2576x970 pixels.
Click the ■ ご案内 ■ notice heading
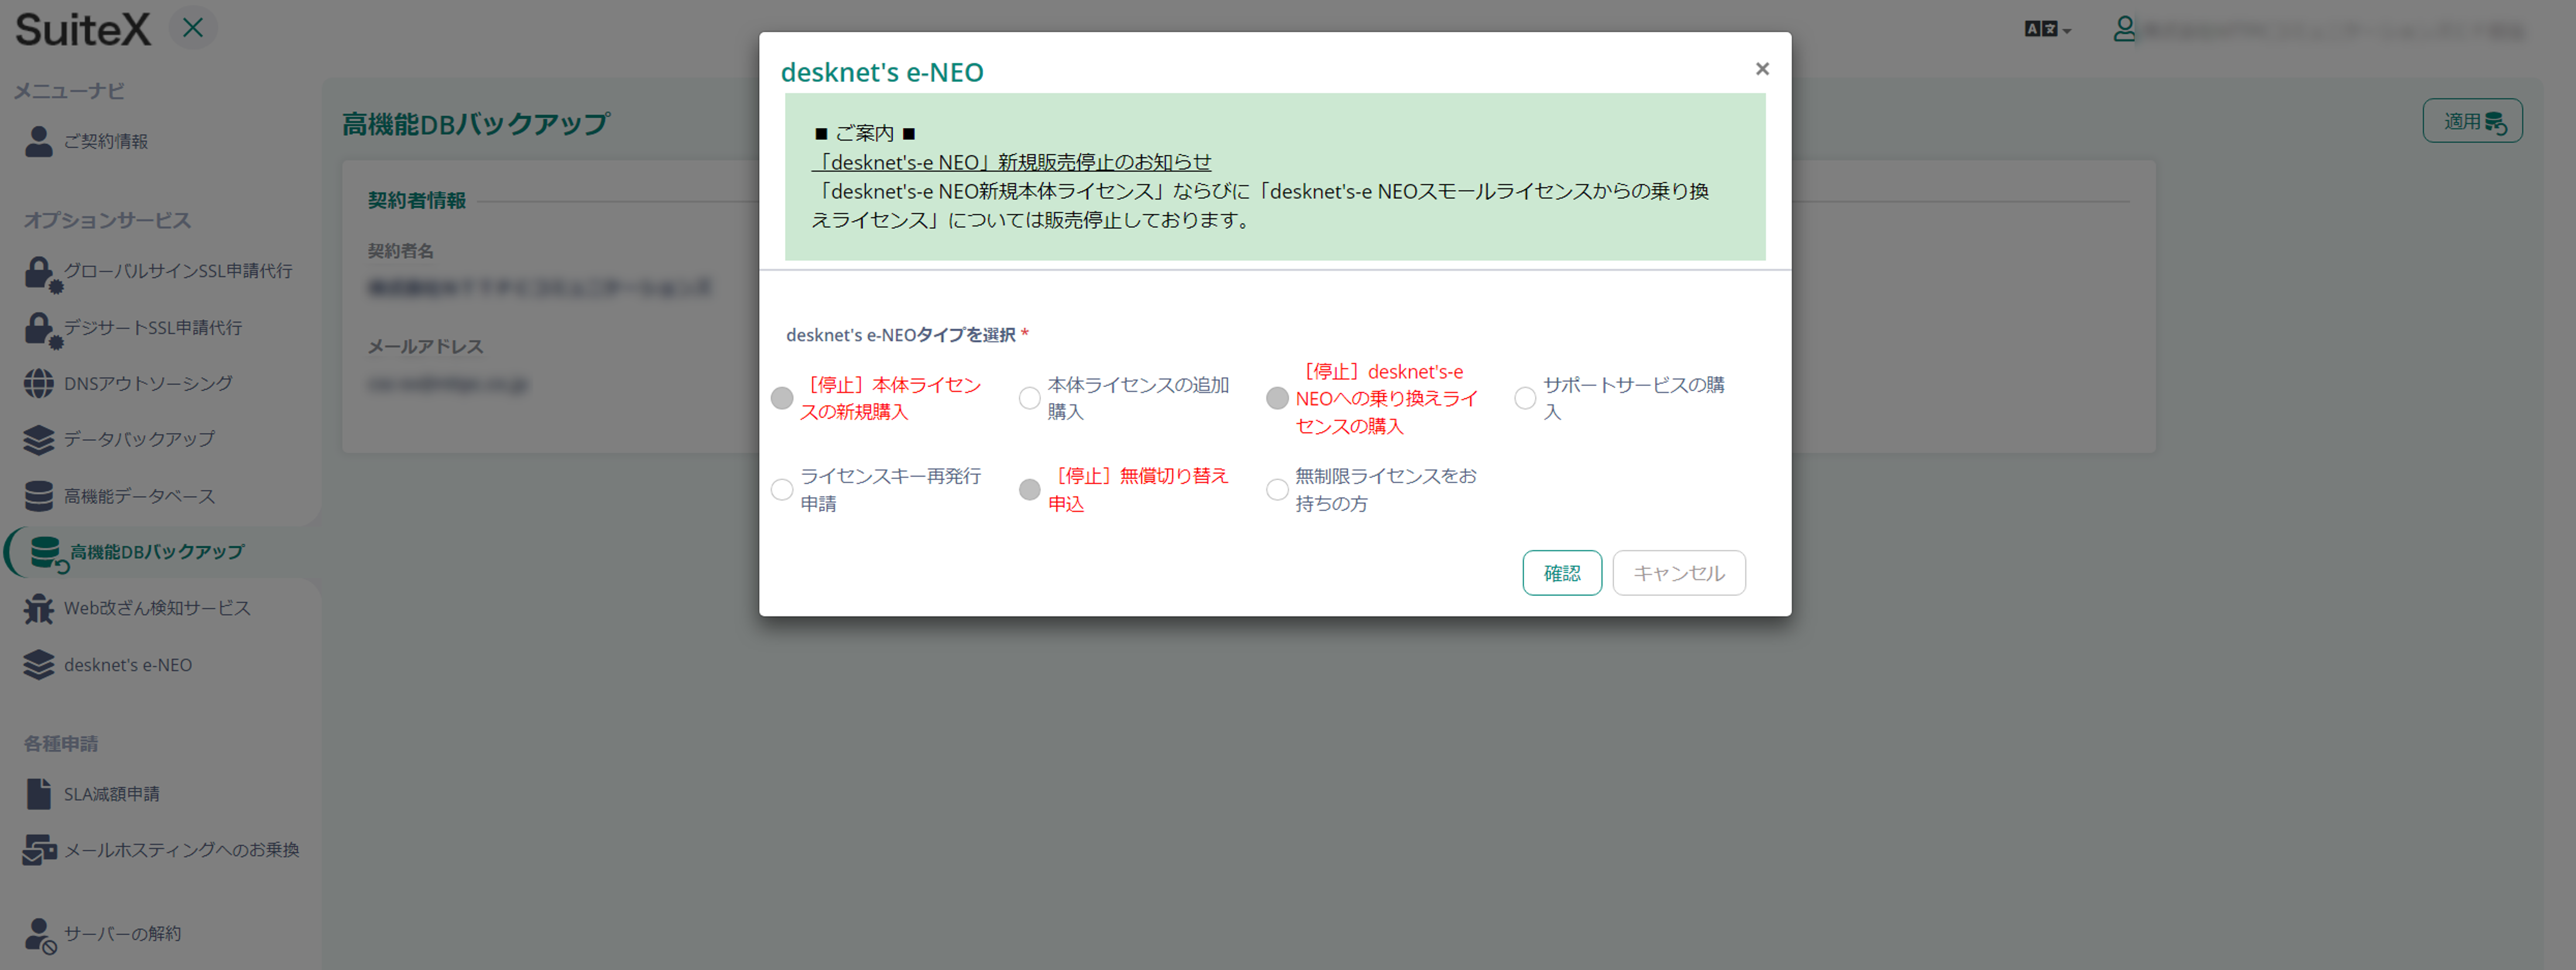tap(865, 133)
